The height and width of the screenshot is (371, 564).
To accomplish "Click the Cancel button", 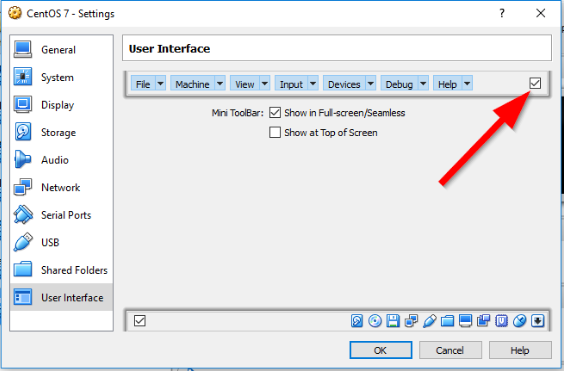I will pos(450,350).
